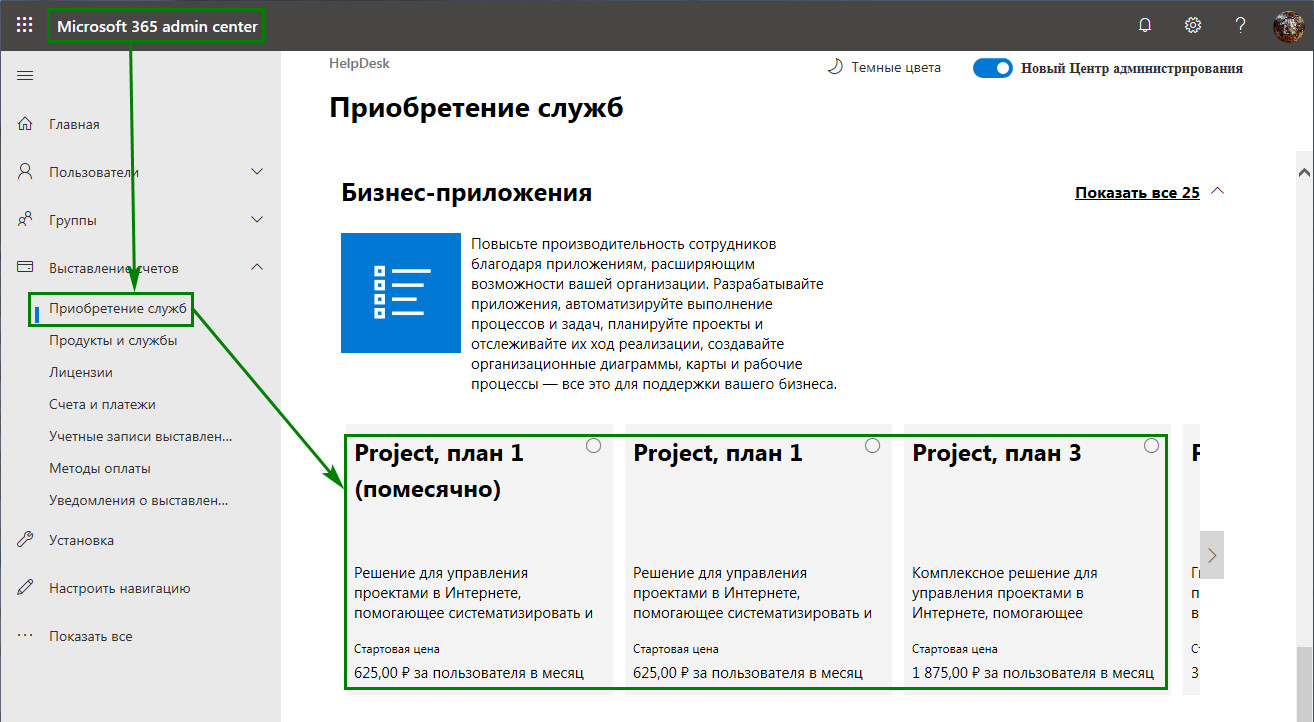This screenshot has width=1314, height=722.
Task: Collapse the Выставление счетов chevron
Action: pyautogui.click(x=257, y=267)
